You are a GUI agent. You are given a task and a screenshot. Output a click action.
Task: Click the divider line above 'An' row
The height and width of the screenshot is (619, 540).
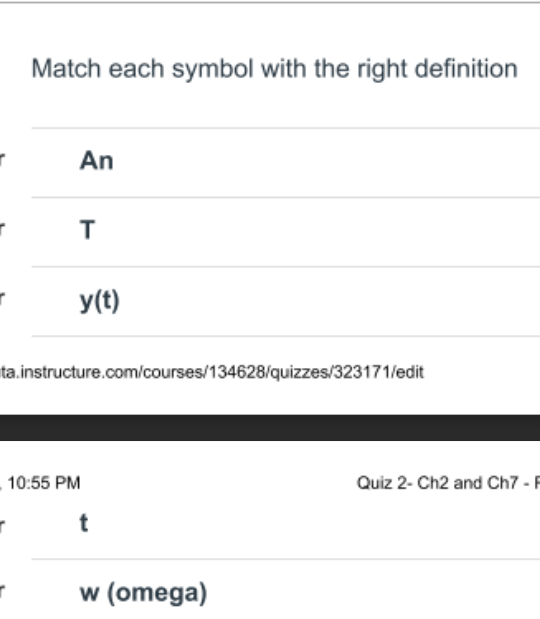coord(286,128)
